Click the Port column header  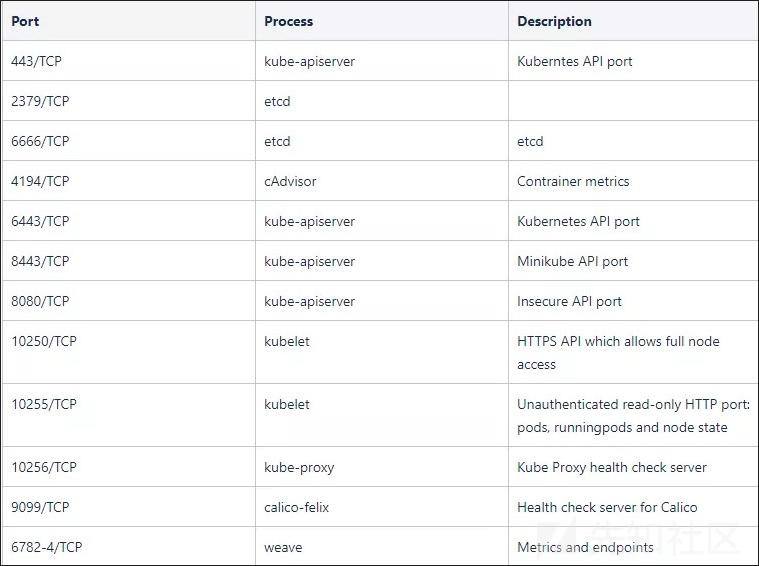[25, 21]
